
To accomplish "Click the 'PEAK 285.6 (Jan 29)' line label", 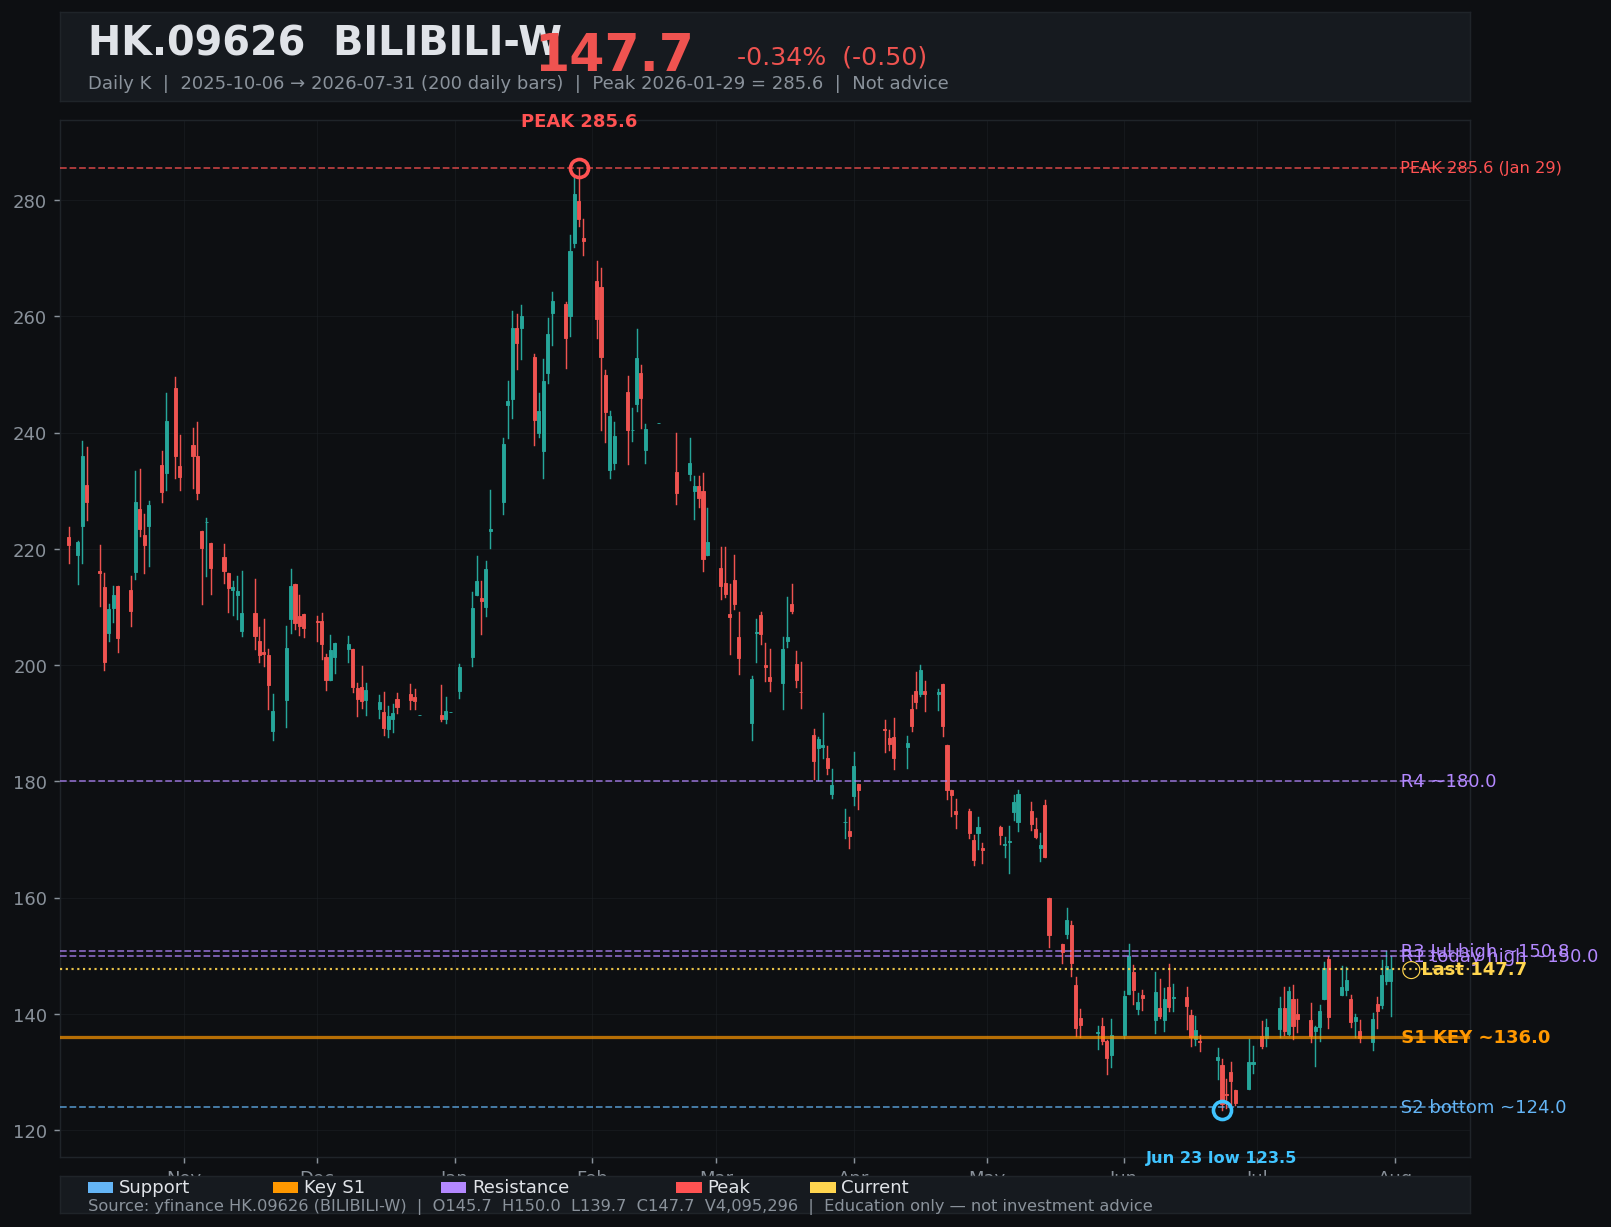I will pyautogui.click(x=1481, y=168).
